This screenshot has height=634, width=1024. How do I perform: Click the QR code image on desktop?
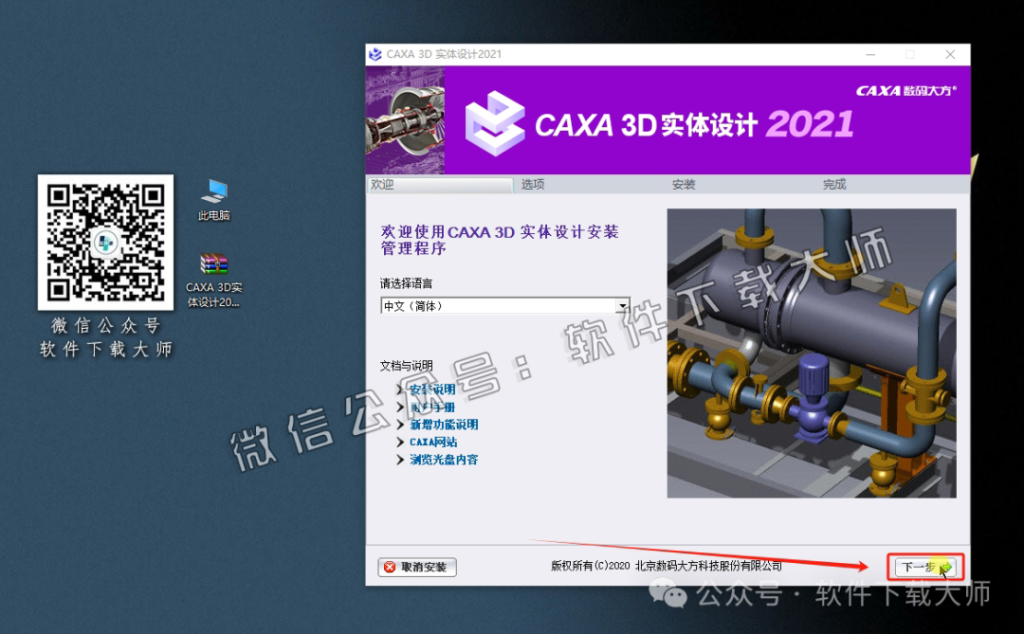[106, 242]
